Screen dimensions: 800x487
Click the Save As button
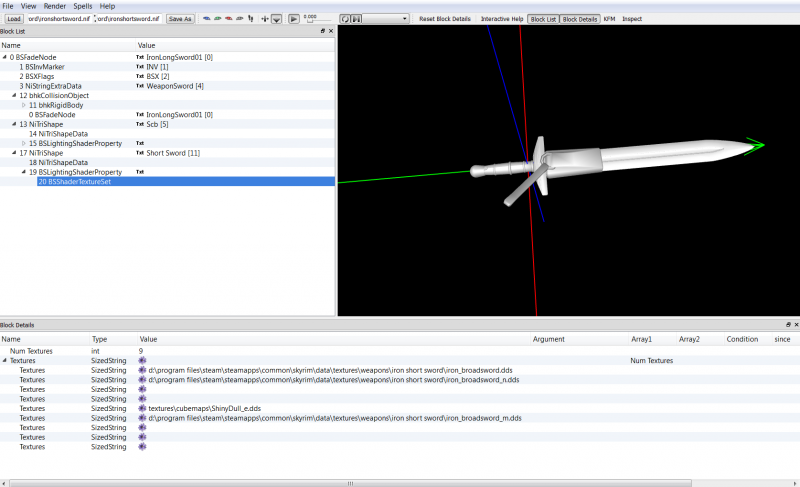tap(180, 19)
